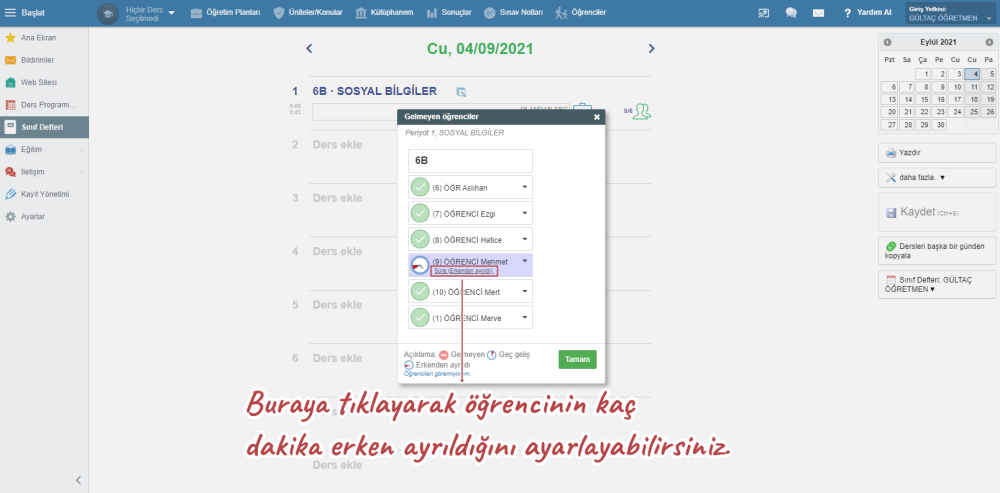Close the Gelmeyen öğrenciler dialog
Viewport: 1000px width, 493px height.
[597, 117]
